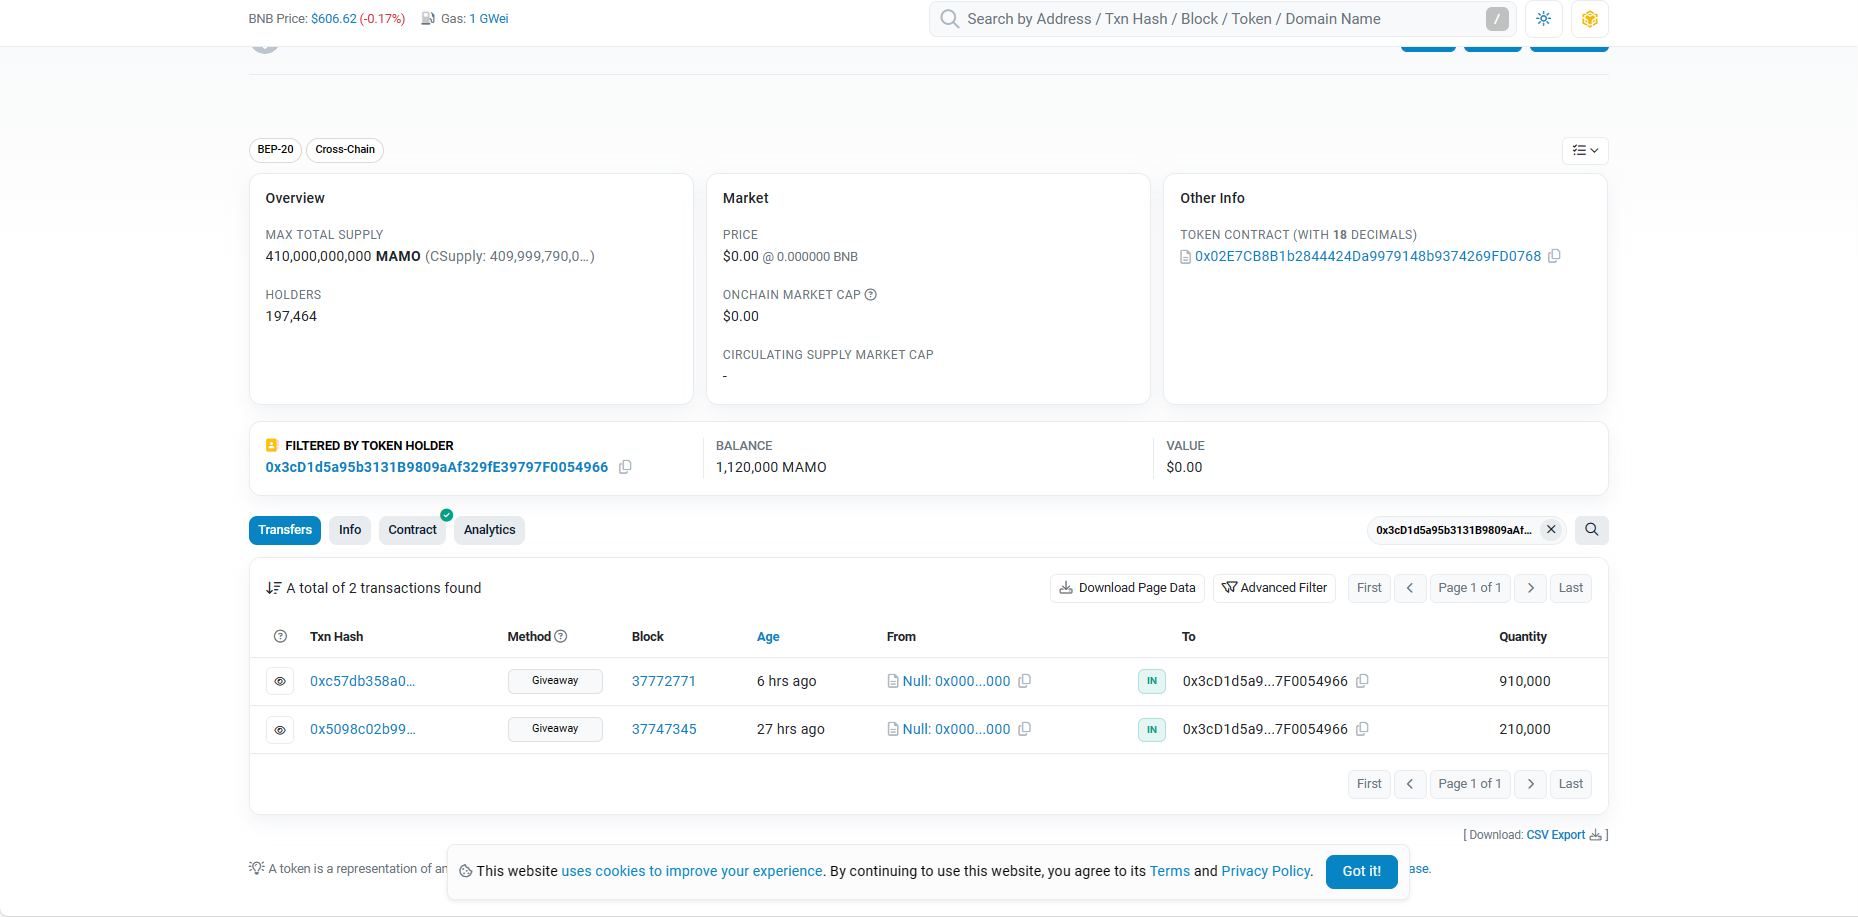This screenshot has height=917, width=1858.
Task: Open the Terms link in cookie banner
Action: point(1170,872)
